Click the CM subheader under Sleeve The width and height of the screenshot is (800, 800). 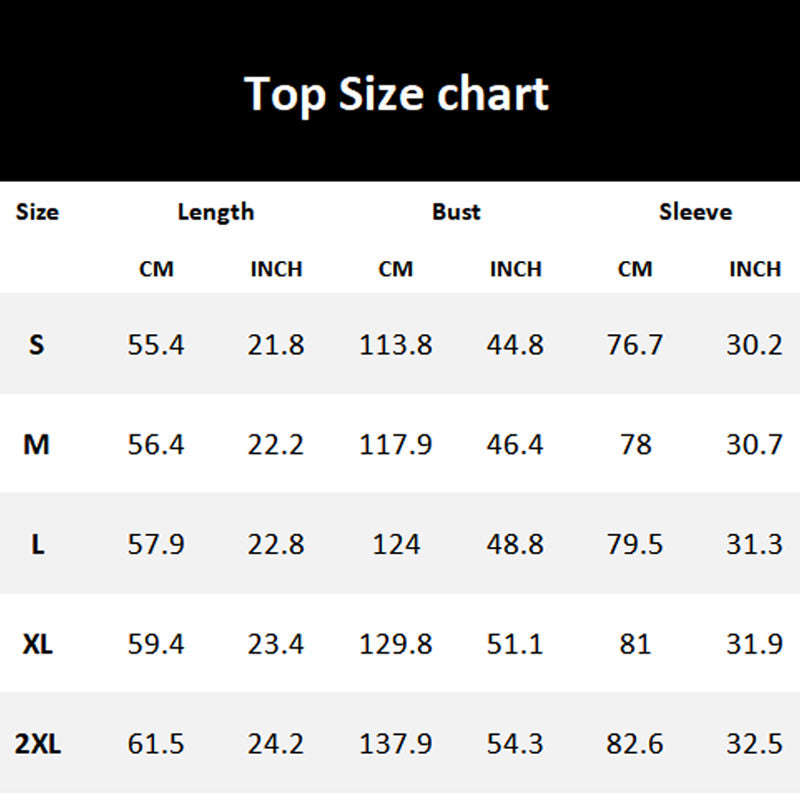point(635,269)
